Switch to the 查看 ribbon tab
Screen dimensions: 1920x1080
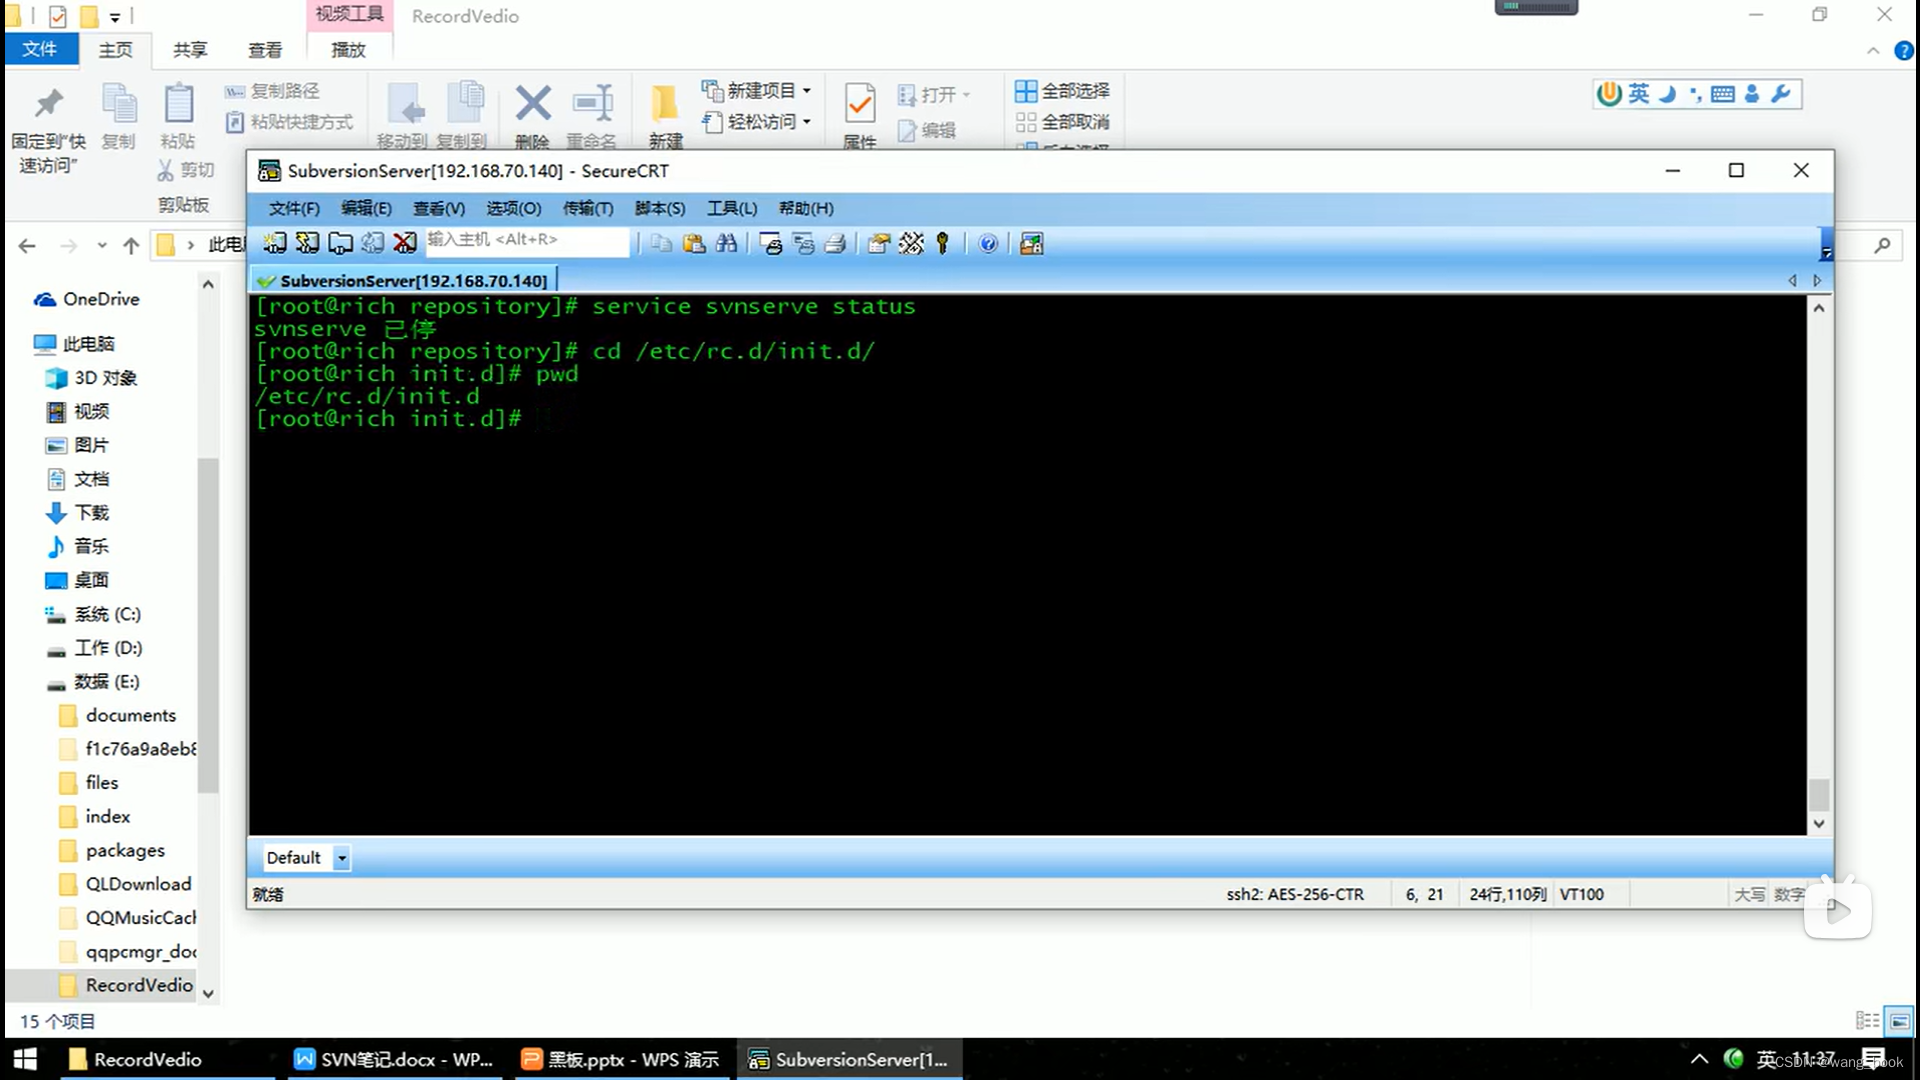265,50
